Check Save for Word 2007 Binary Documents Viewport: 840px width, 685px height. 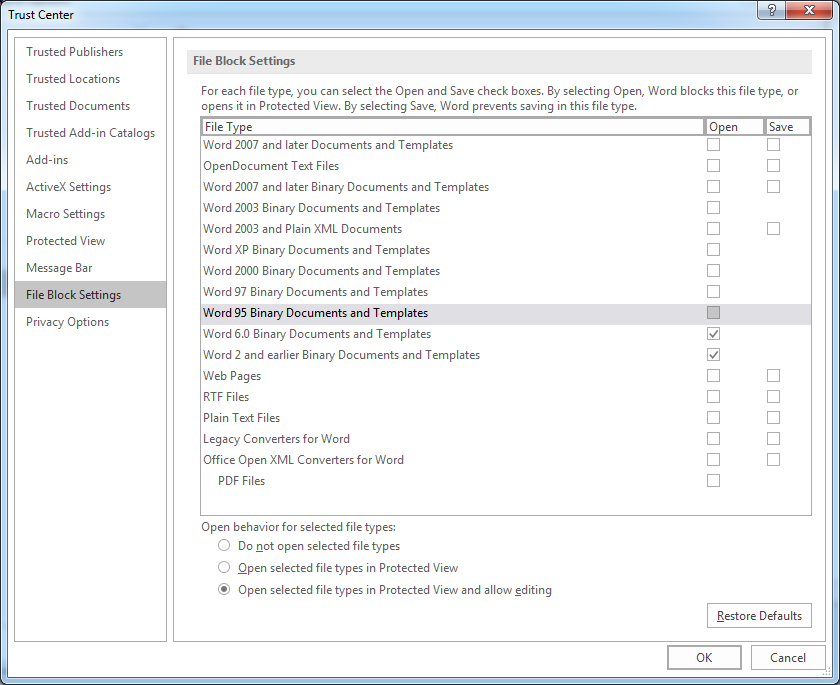[773, 186]
